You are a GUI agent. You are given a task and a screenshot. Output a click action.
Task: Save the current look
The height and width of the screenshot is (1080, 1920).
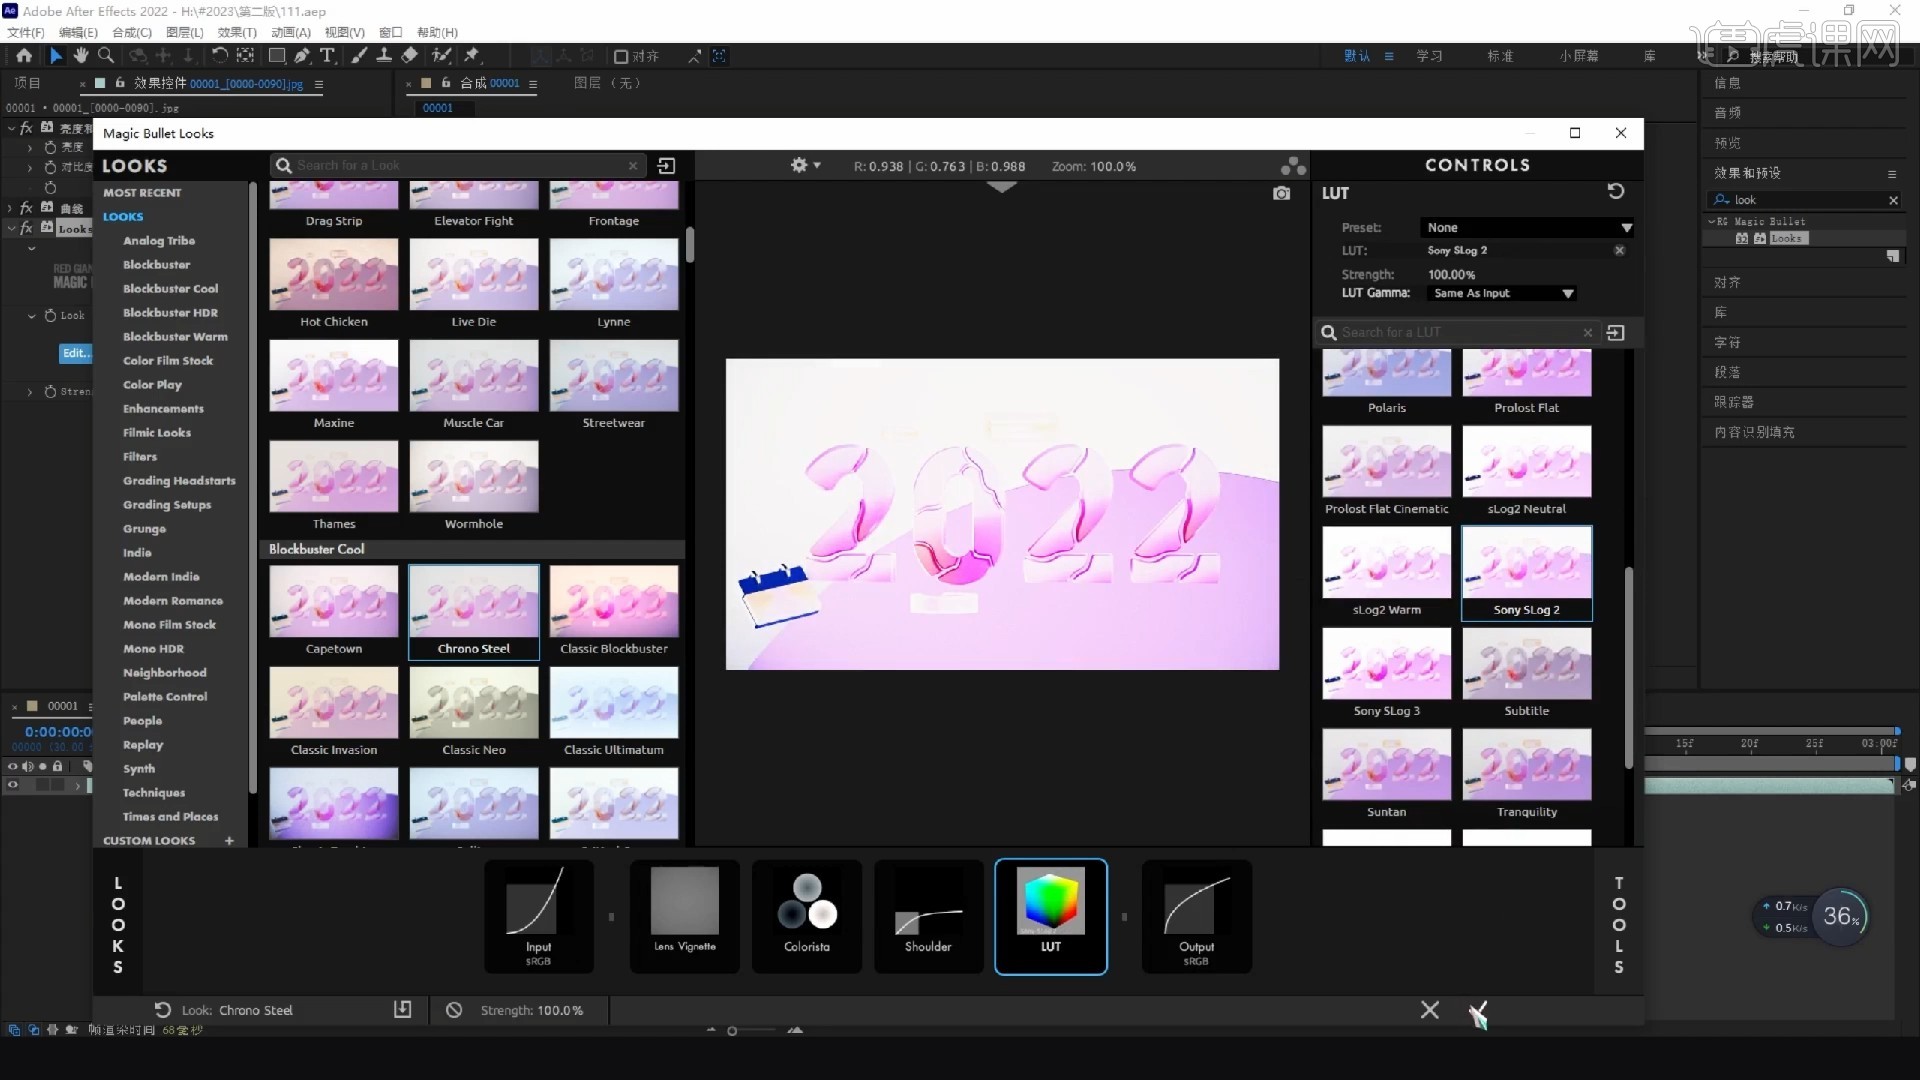pos(402,1010)
